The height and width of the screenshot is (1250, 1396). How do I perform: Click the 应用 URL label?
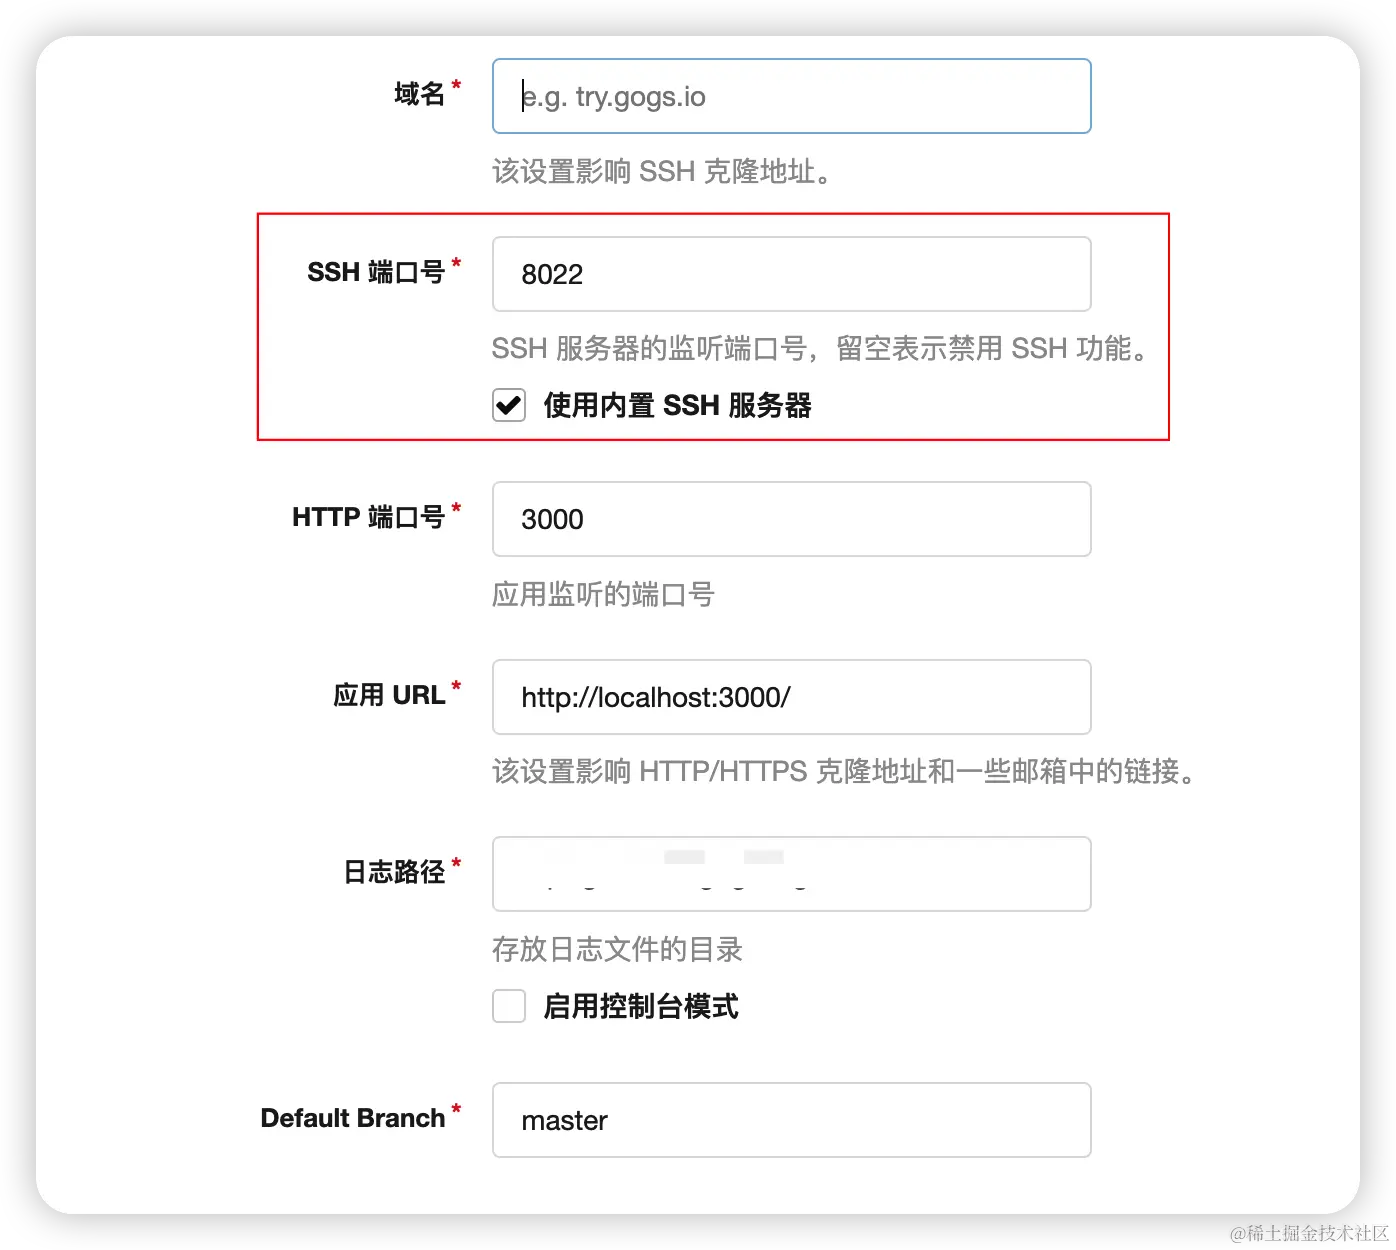(388, 694)
